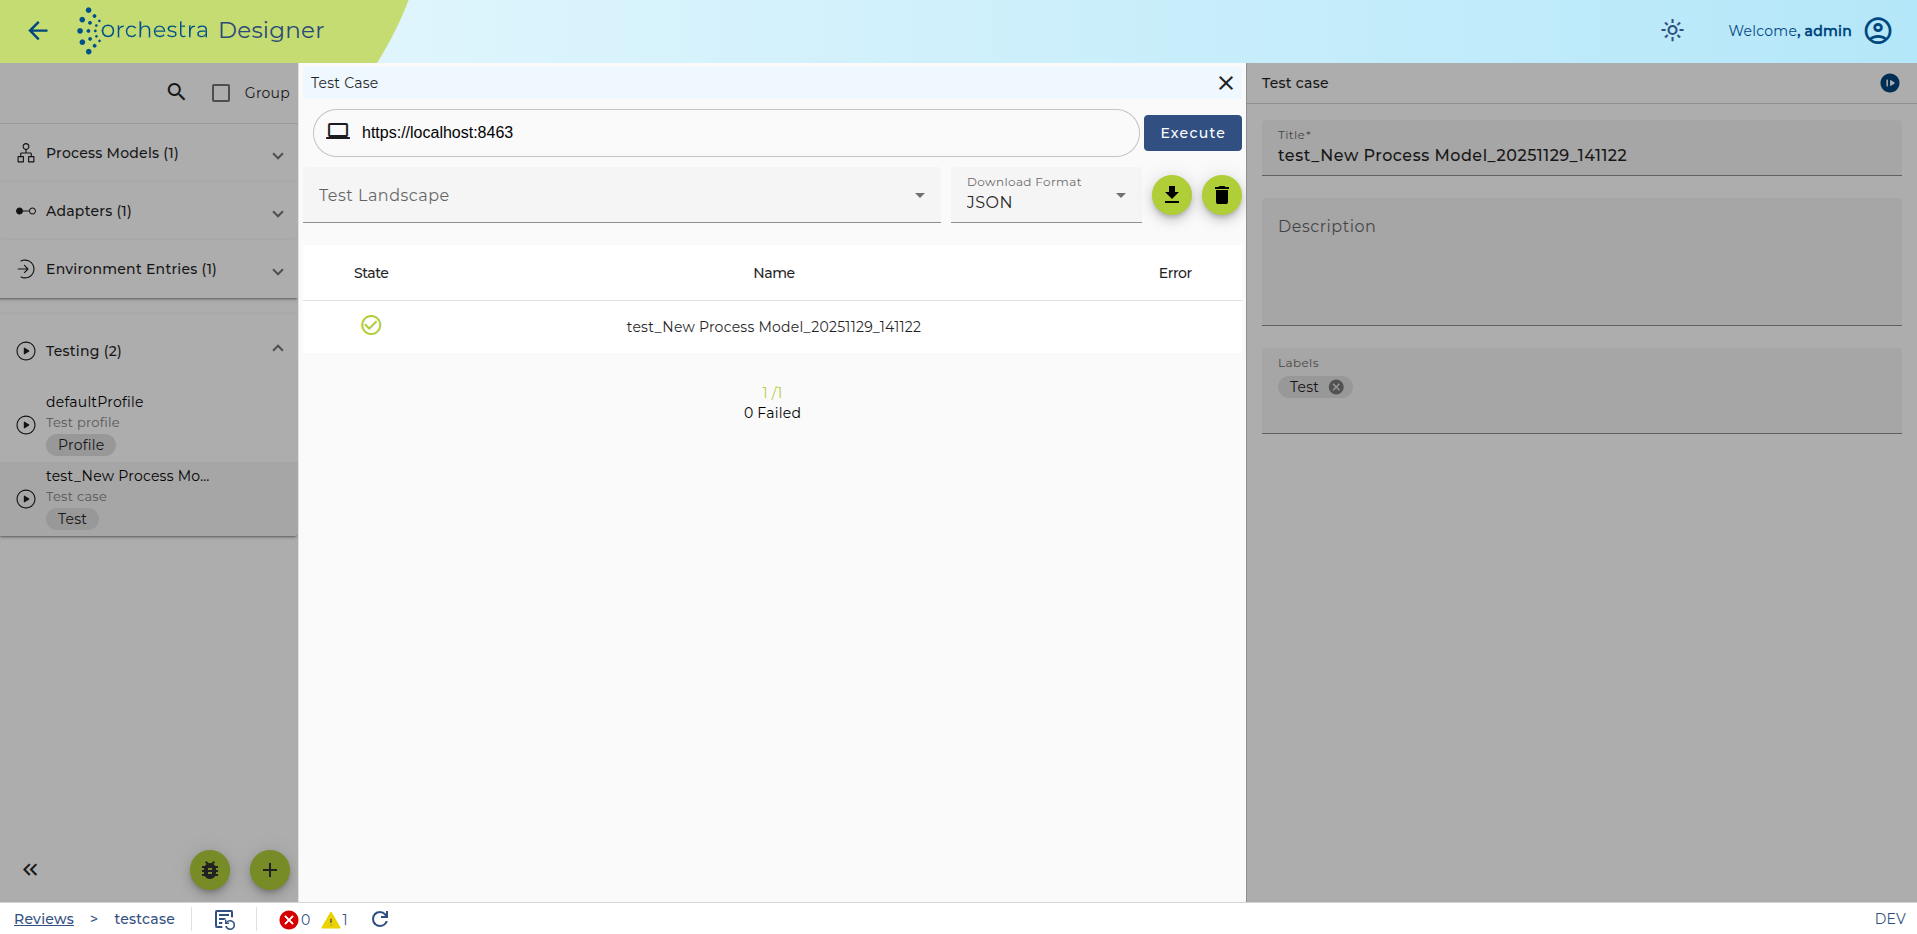Viewport: 1917px width, 934px height.
Task: Click the search magnifier in the sidebar
Action: (x=176, y=92)
